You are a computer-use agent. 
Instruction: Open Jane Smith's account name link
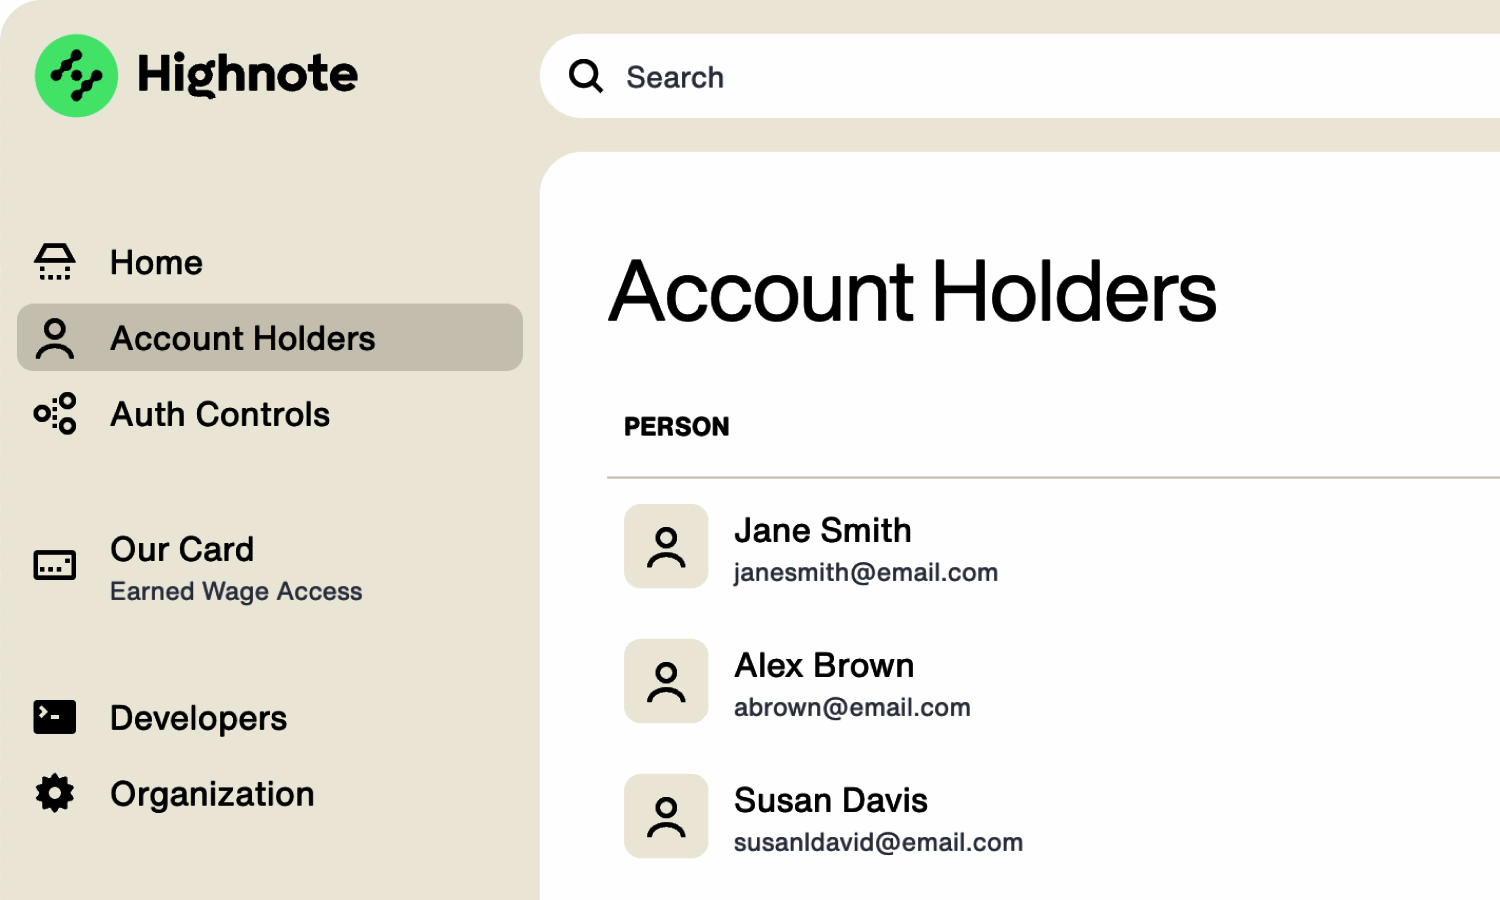(x=823, y=531)
